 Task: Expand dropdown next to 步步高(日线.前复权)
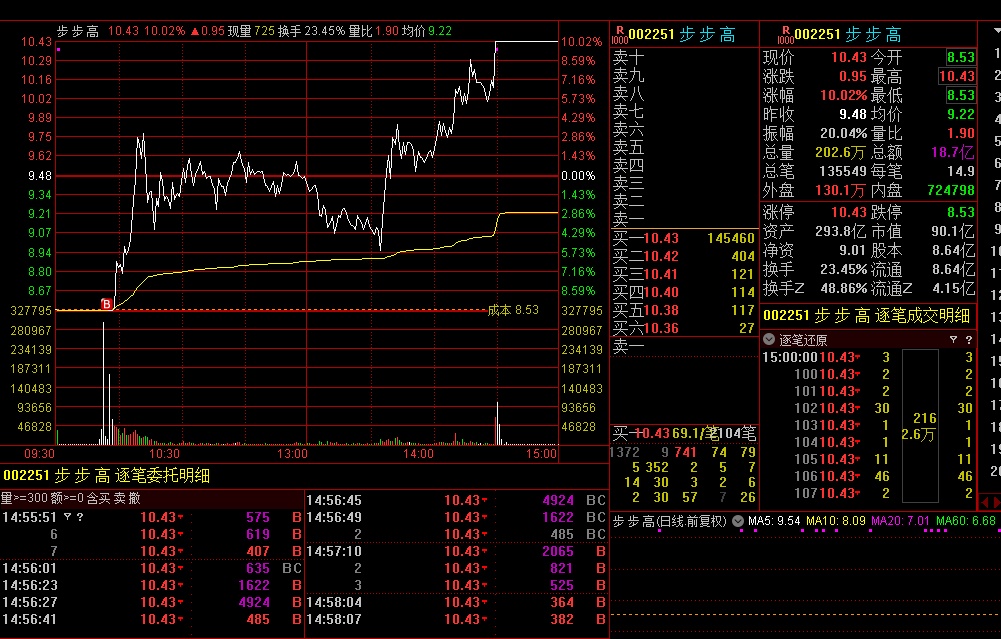(738, 521)
